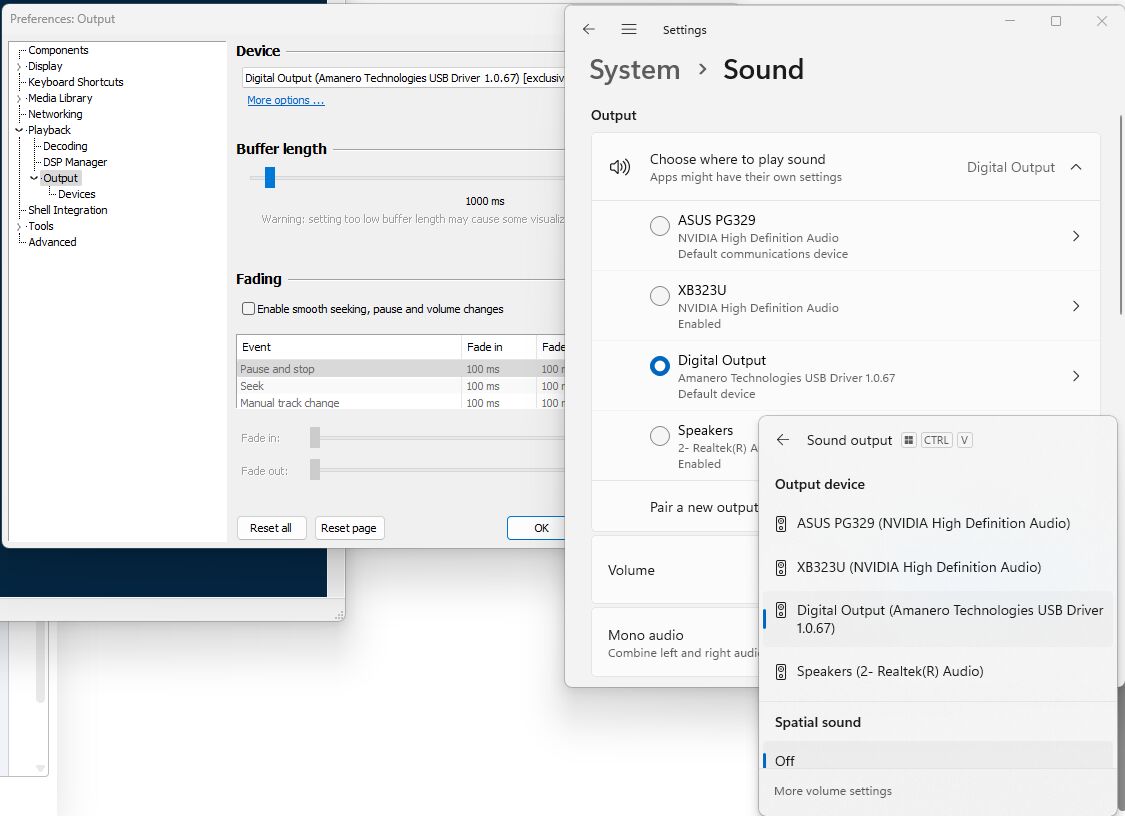The height and width of the screenshot is (816, 1125).
Task: Enable smooth seeking, pause and volume changes
Action: click(x=248, y=309)
